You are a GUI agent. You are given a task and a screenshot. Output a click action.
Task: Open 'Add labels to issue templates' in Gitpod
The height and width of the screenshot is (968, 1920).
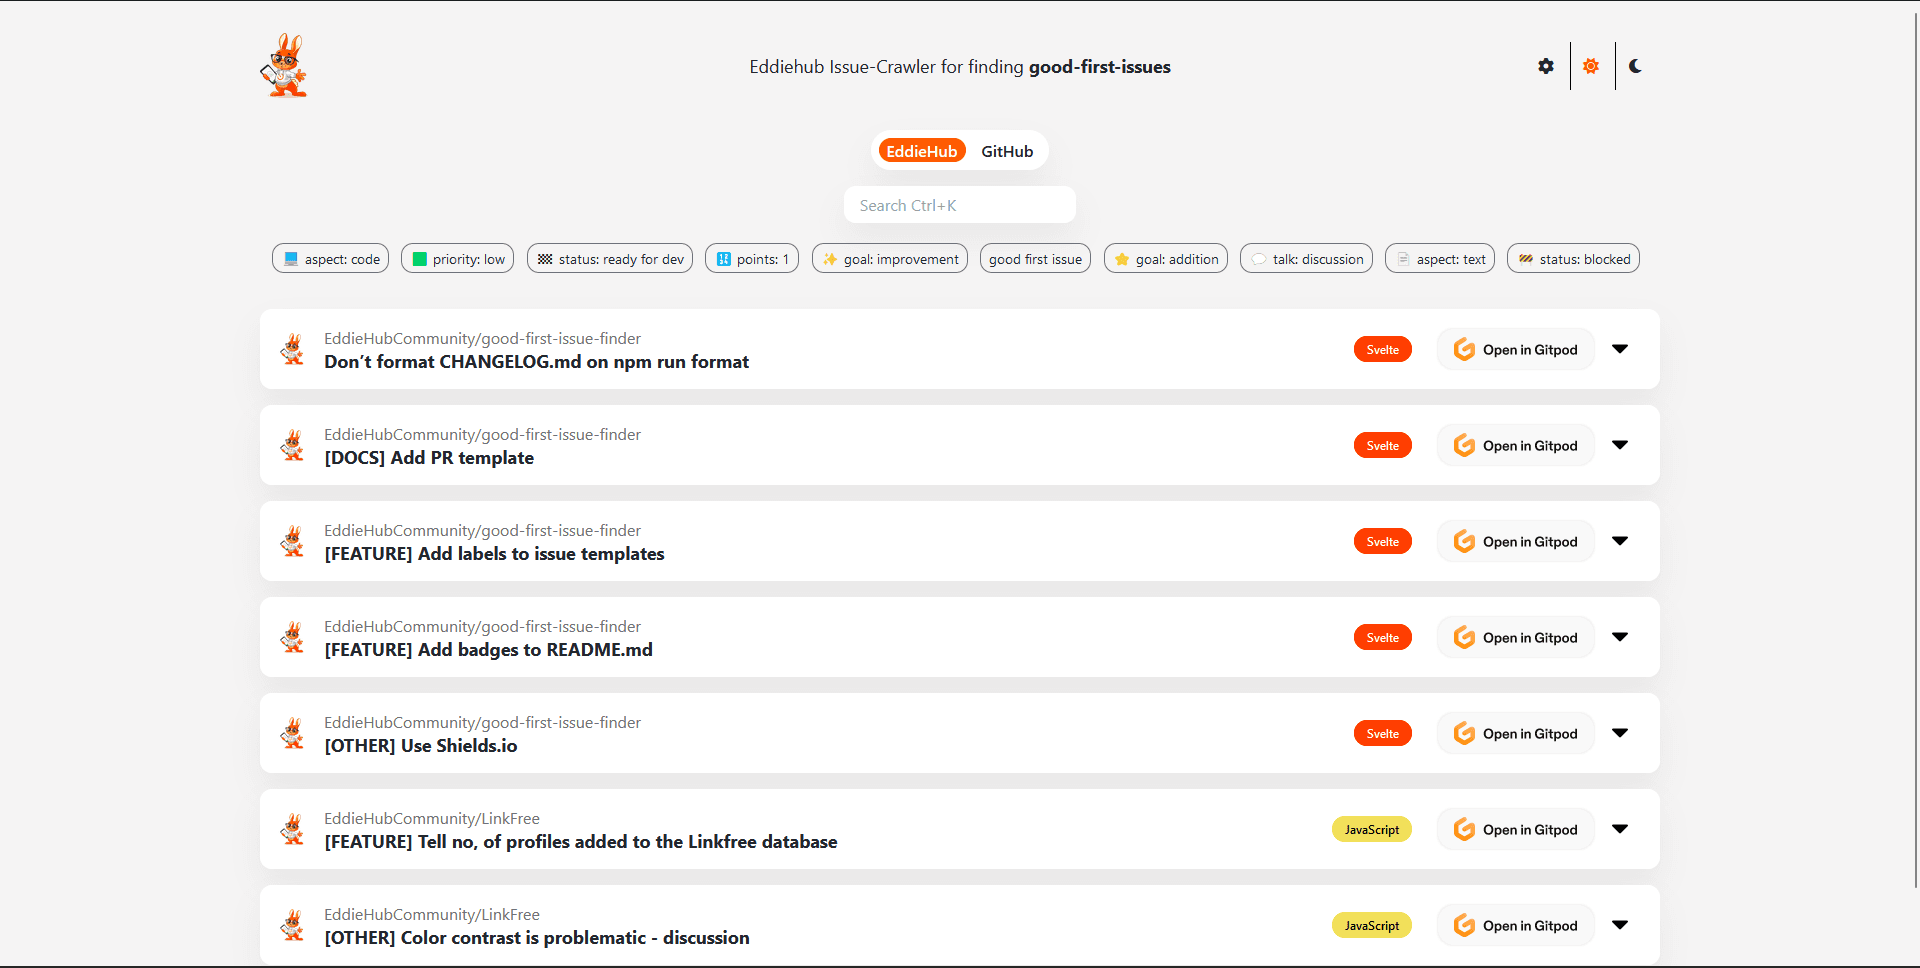coord(1515,541)
